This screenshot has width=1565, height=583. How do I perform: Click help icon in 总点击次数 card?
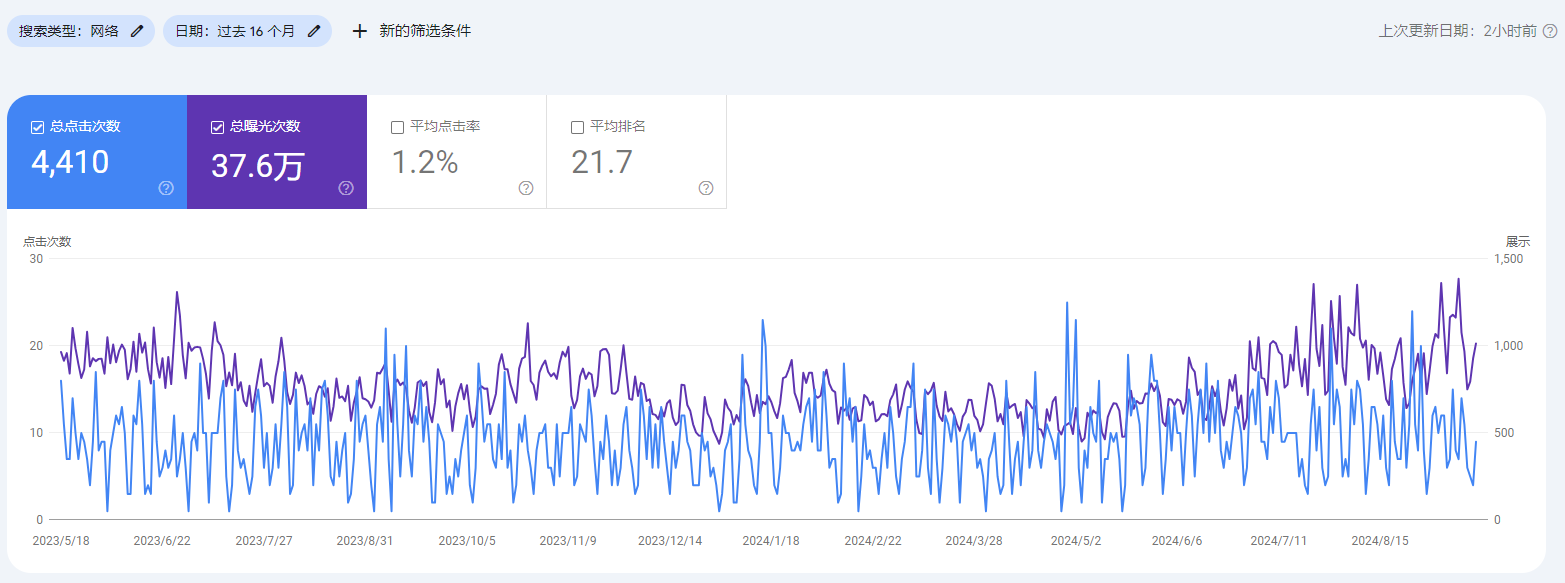point(166,188)
